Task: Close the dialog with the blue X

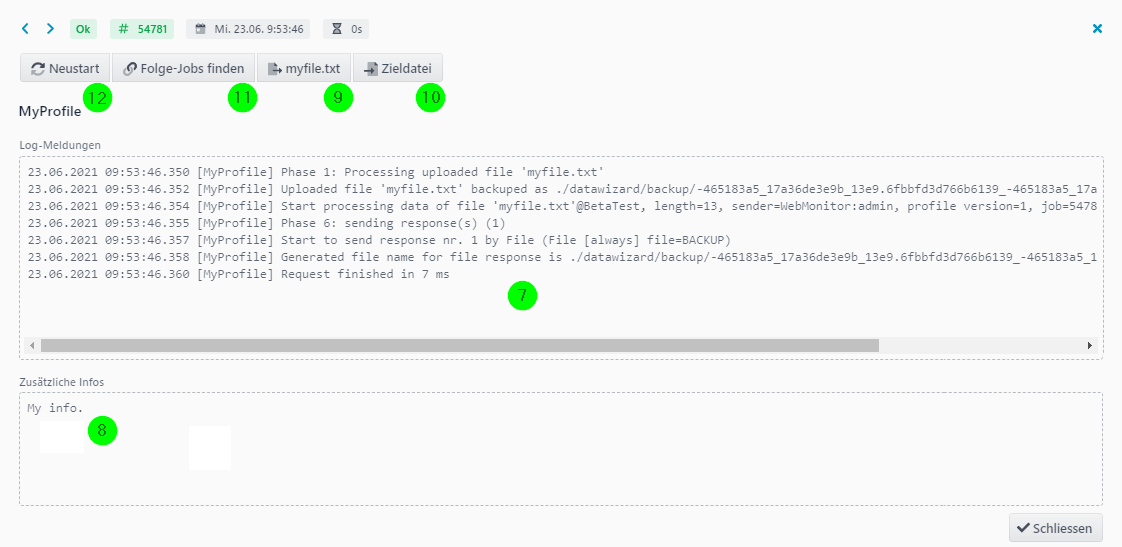Action: [1098, 29]
